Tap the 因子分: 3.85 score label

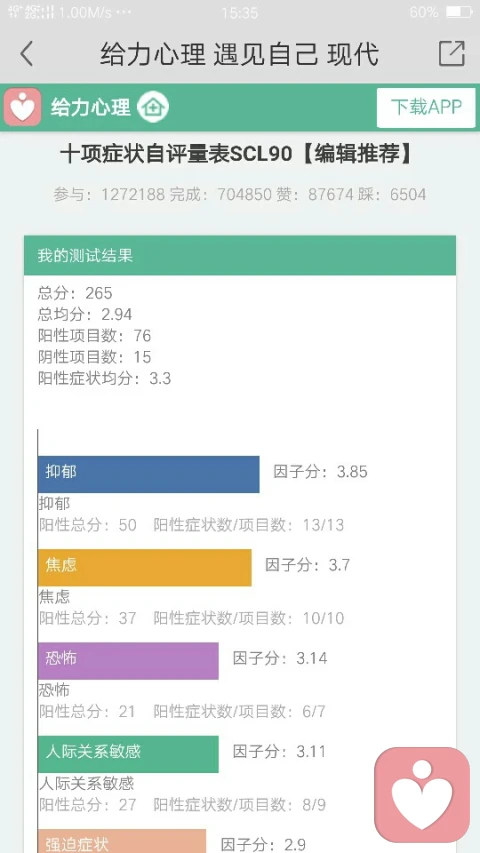321,472
